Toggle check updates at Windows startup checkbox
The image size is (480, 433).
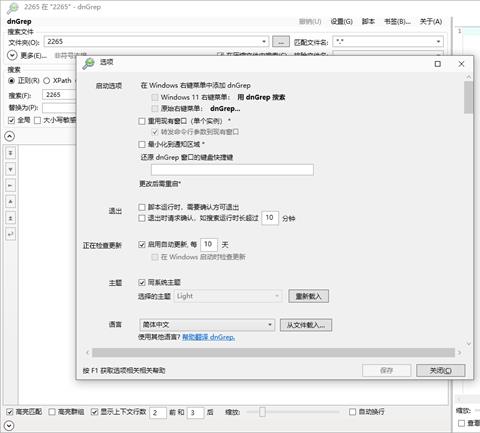(155, 257)
